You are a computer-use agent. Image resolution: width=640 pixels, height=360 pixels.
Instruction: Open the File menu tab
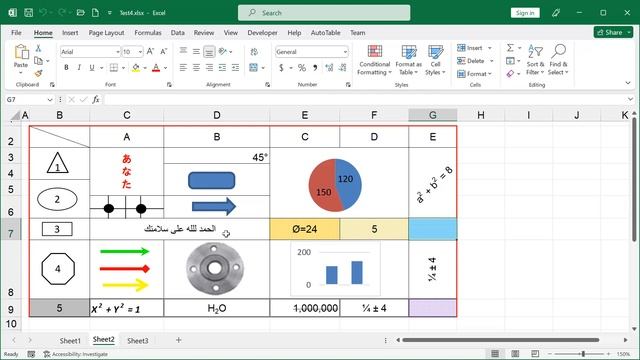tap(16, 33)
